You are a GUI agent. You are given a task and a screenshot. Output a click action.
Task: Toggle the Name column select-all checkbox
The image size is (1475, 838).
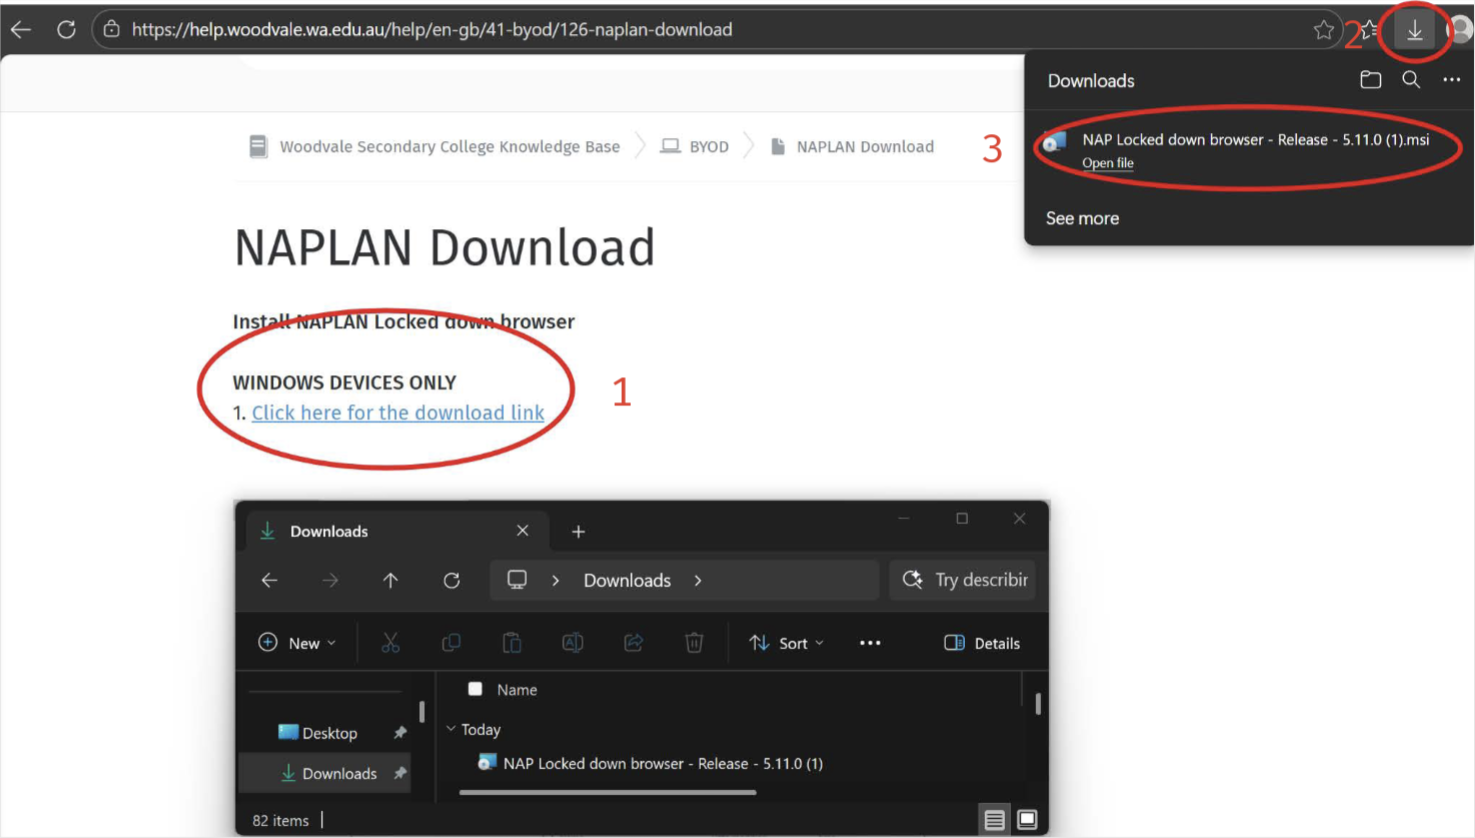pyautogui.click(x=475, y=689)
